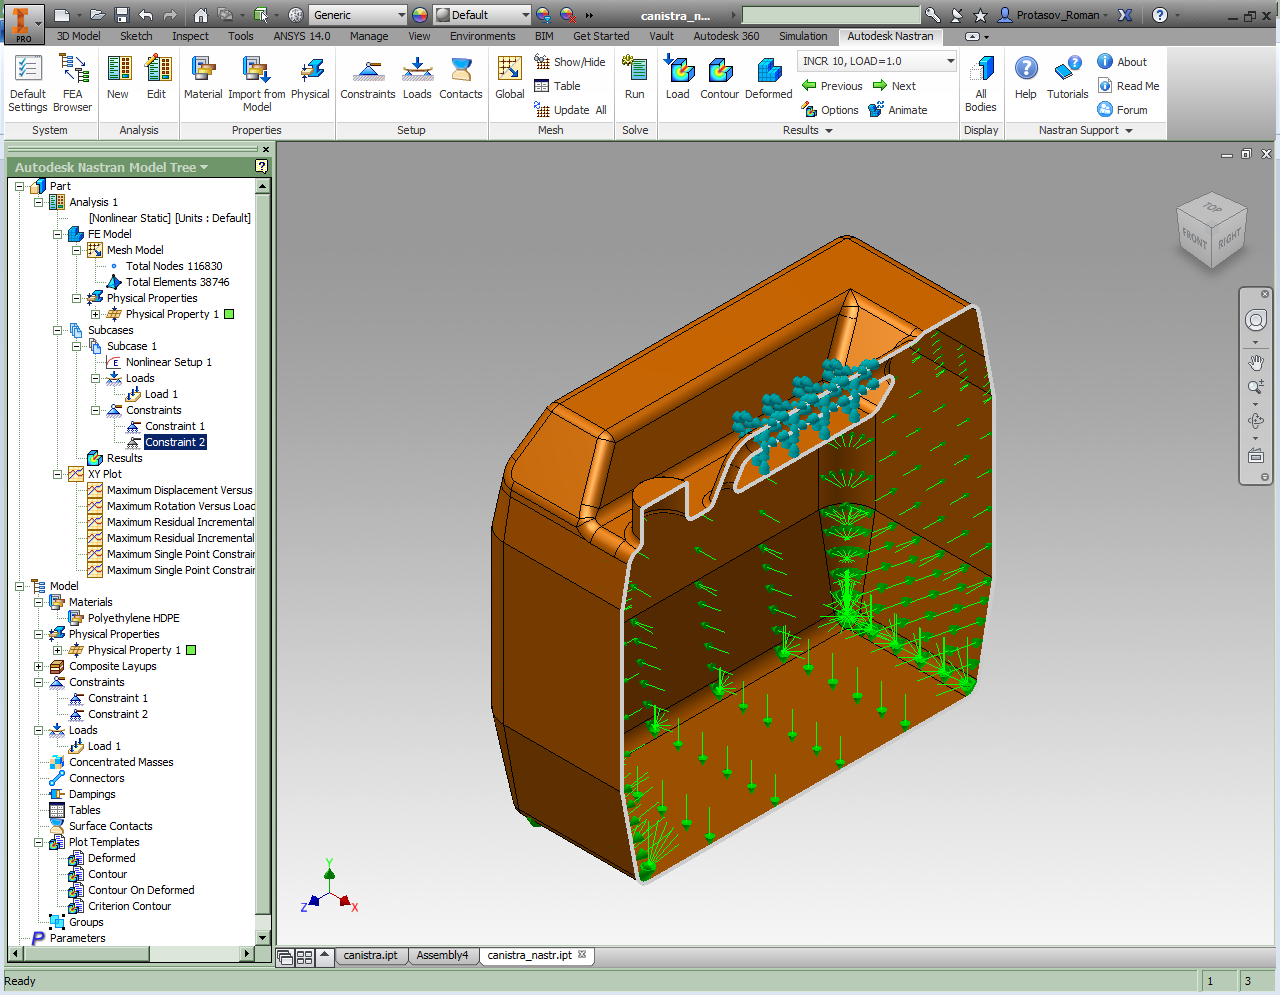Switch to Assembly4 document tab
Screen dimensions: 1280x995
point(443,955)
